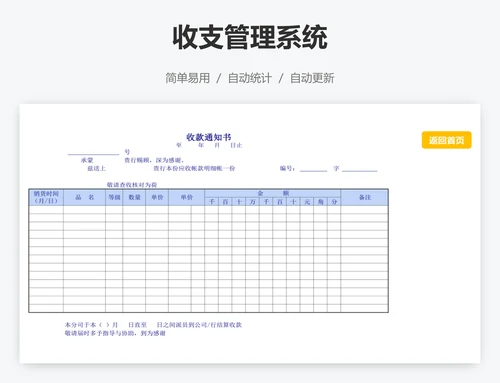Select the 金额 merged header cell
The width and height of the screenshot is (500, 383).
273,193
